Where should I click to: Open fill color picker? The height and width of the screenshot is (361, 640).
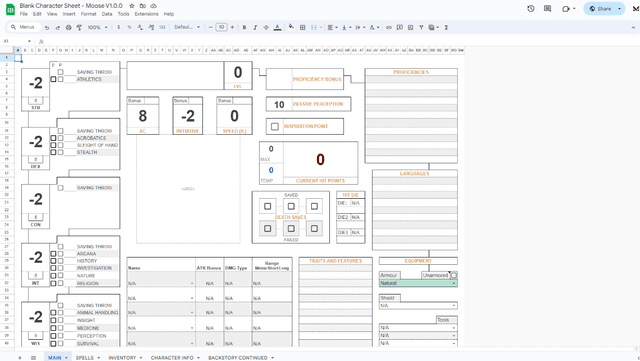click(x=291, y=27)
